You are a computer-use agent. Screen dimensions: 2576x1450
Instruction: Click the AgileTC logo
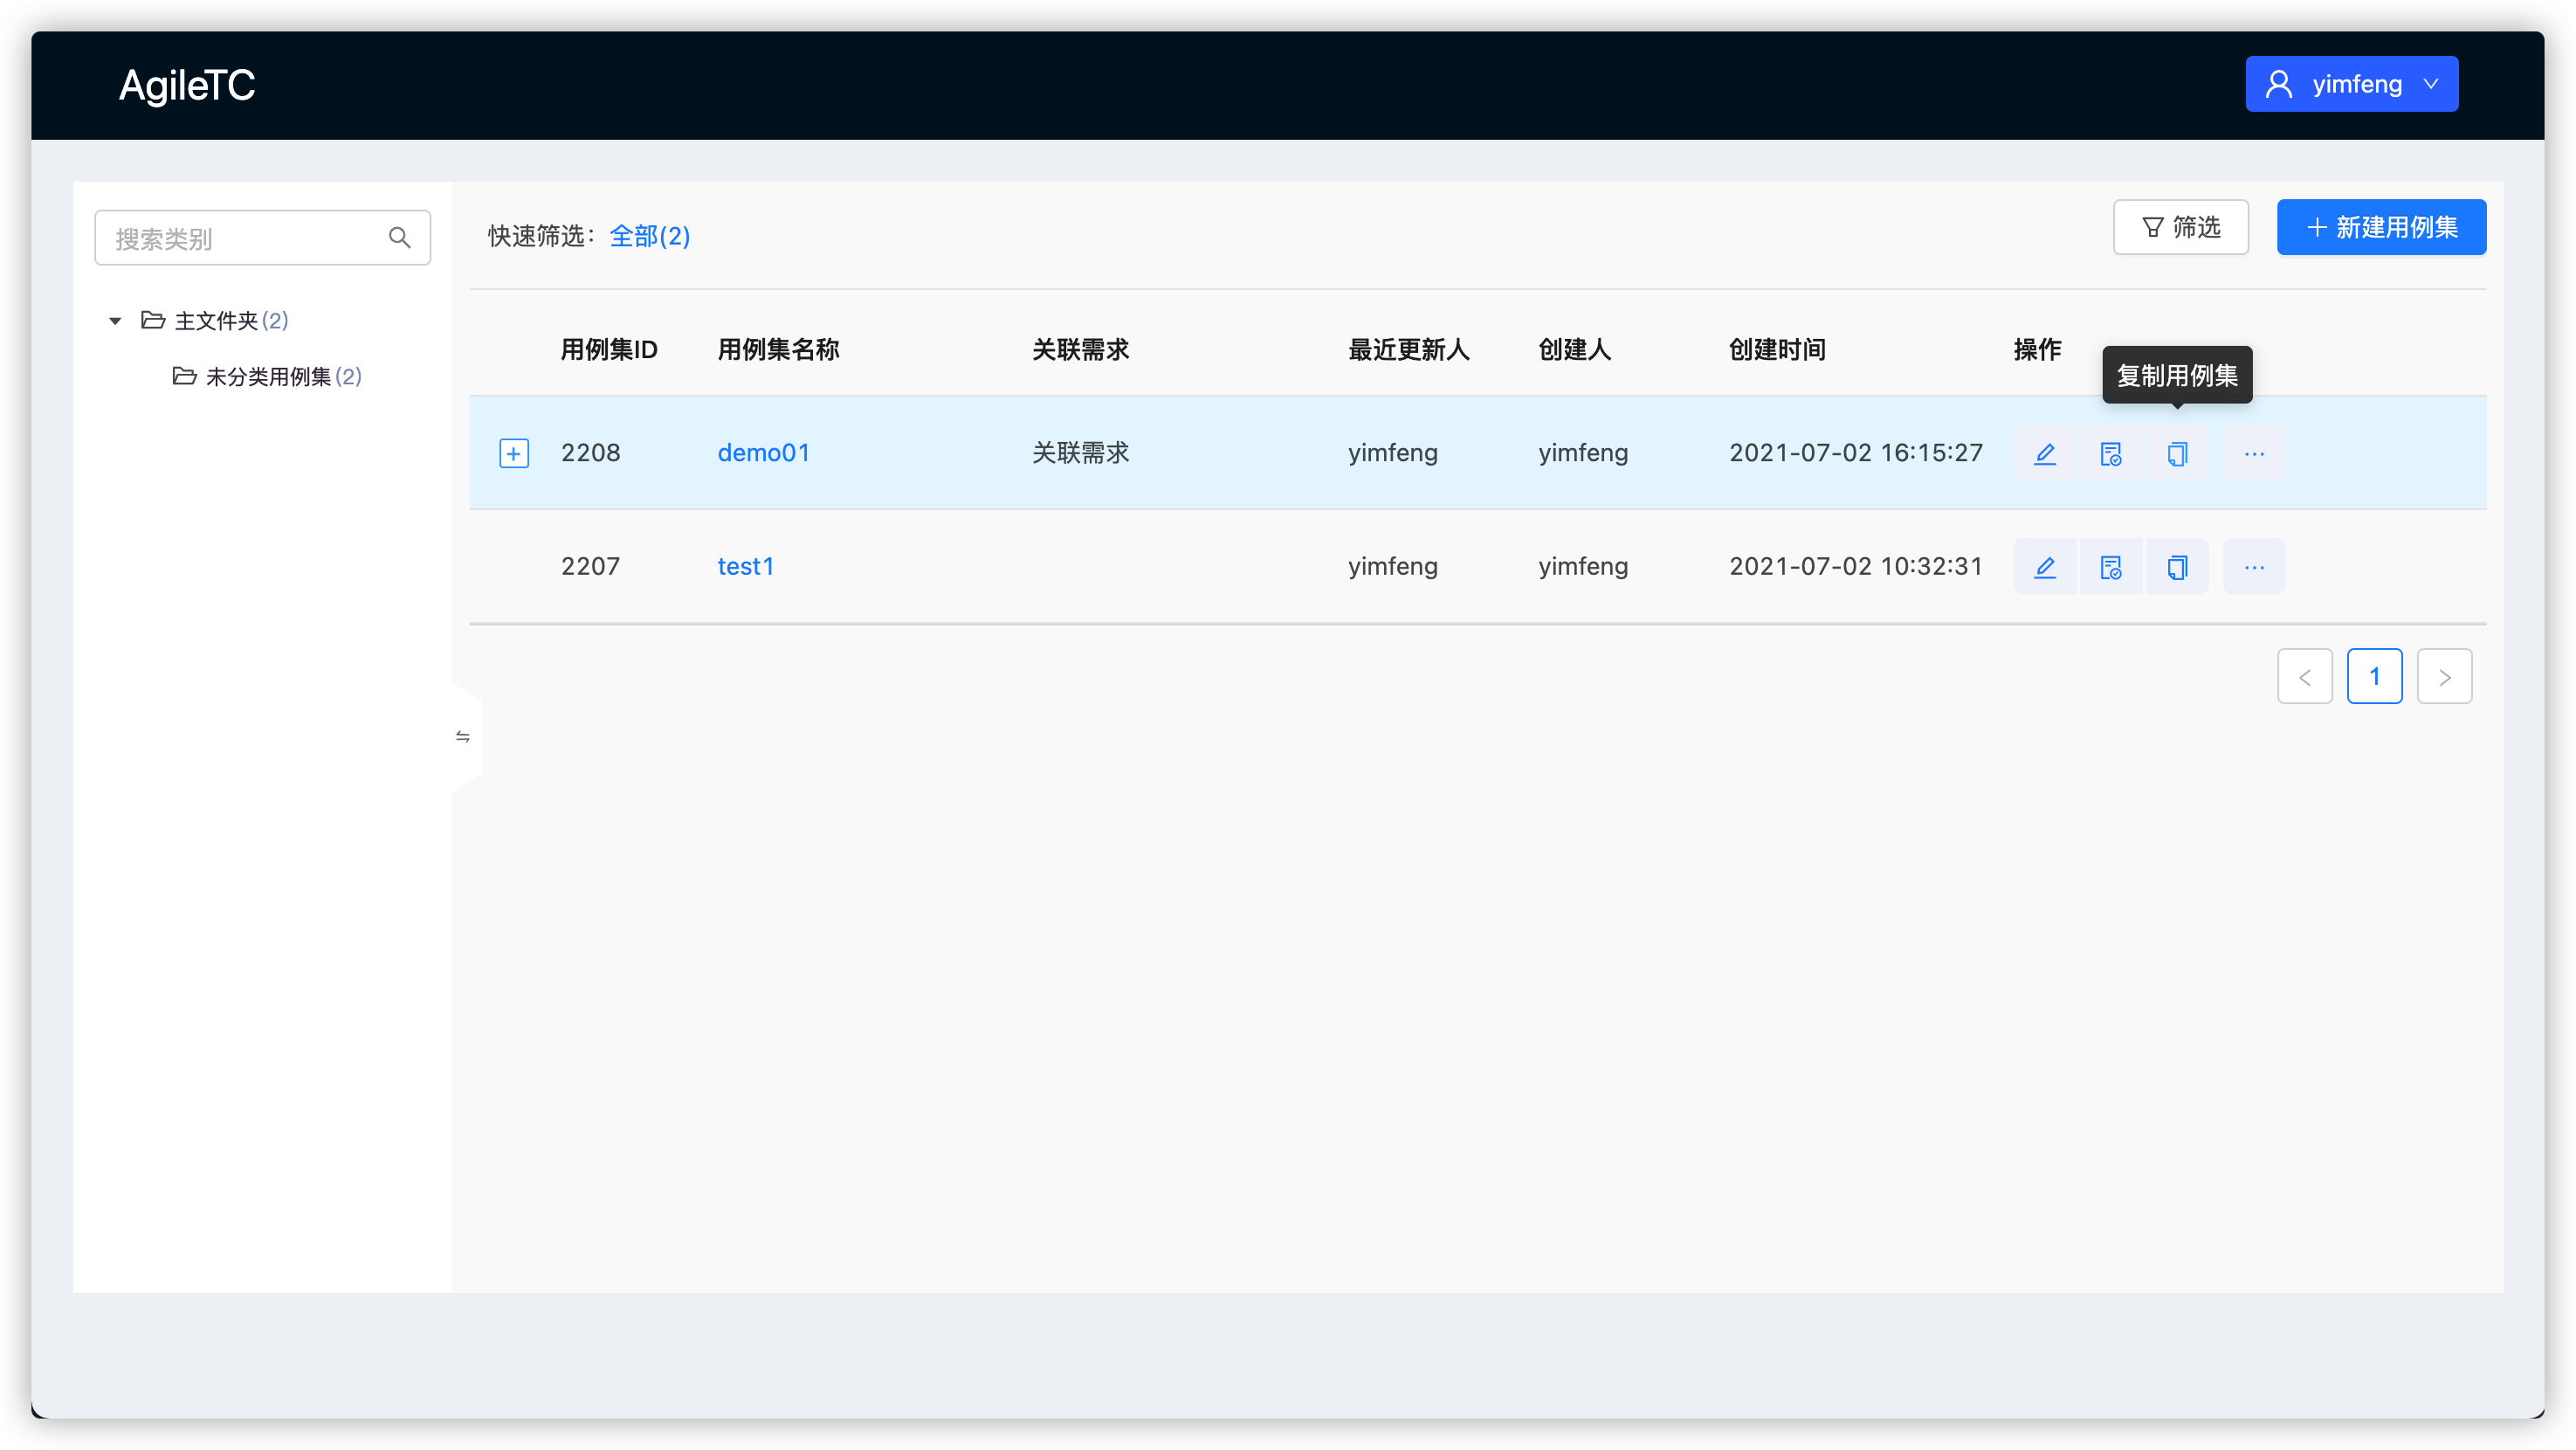187,85
